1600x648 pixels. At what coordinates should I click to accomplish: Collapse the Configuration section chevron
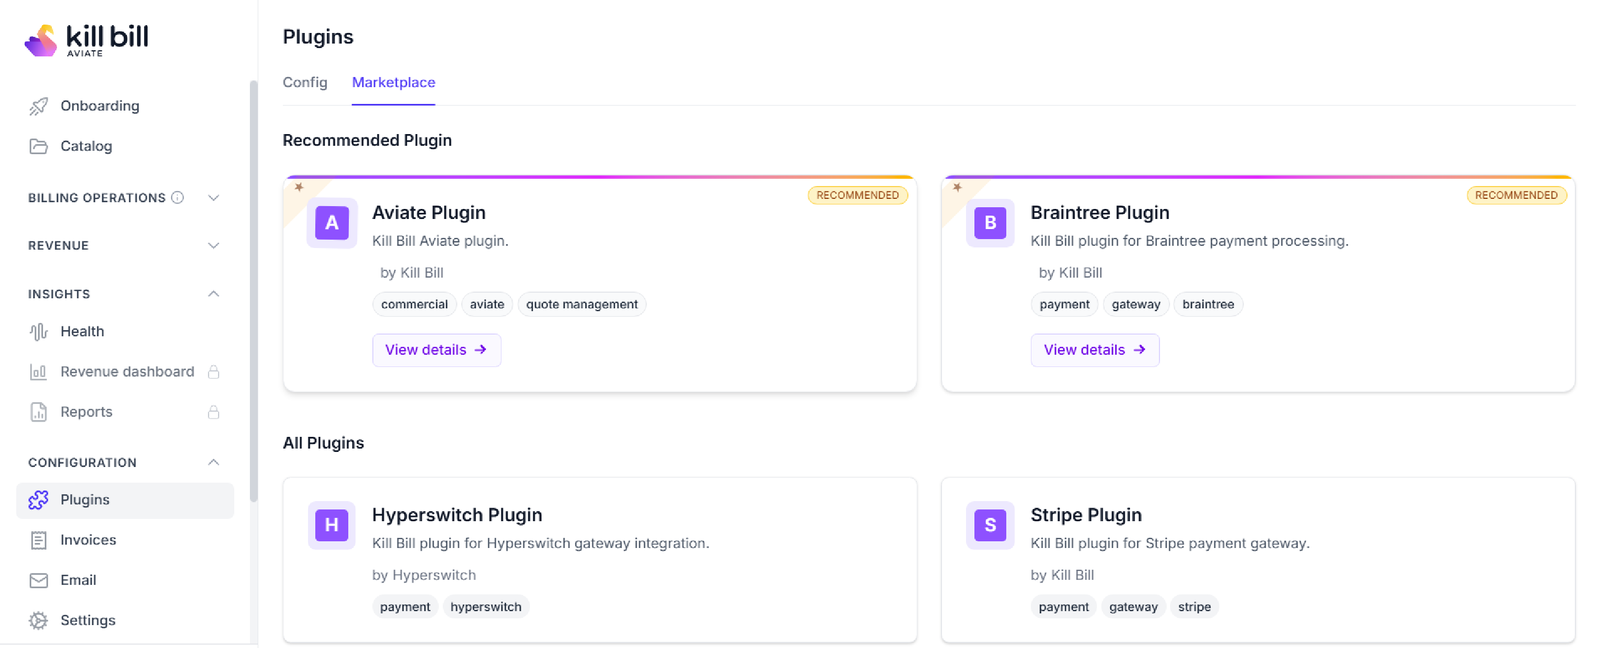coord(213,462)
